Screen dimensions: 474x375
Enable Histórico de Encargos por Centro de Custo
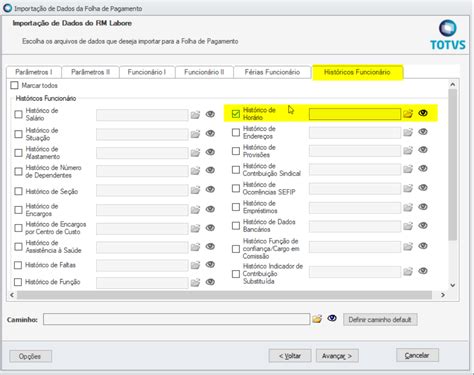pyautogui.click(x=18, y=228)
